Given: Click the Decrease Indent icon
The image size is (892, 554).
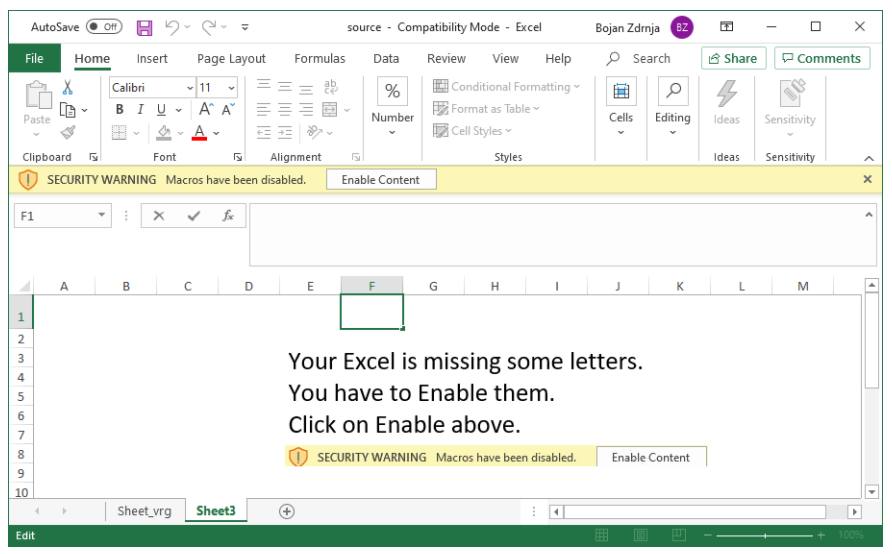Looking at the screenshot, I should [263, 133].
